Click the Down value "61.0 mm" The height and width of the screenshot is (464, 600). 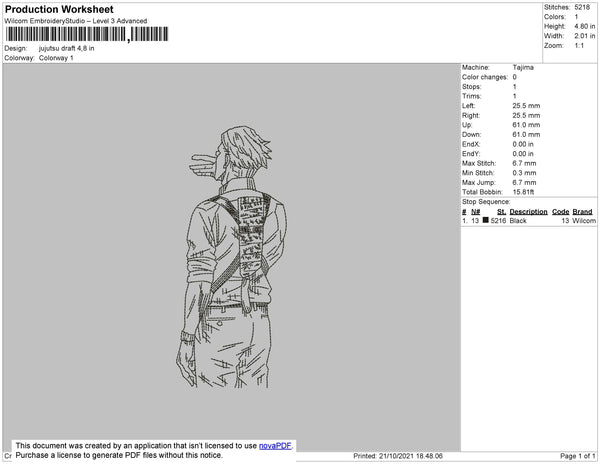pos(526,134)
